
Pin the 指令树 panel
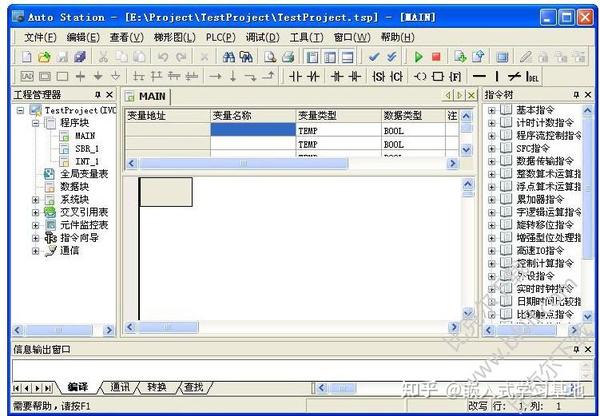576,95
